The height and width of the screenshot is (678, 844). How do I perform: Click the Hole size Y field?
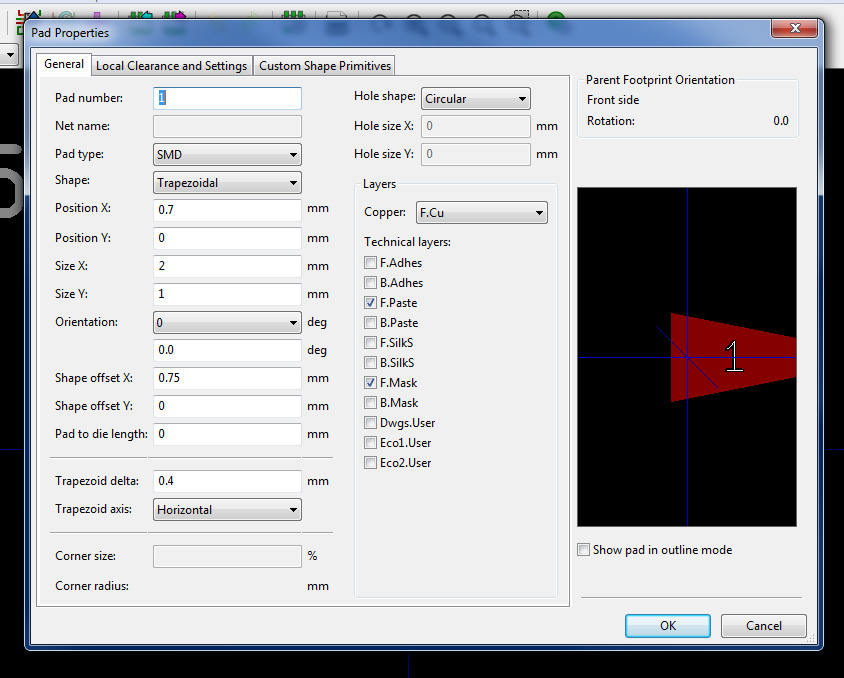(475, 154)
